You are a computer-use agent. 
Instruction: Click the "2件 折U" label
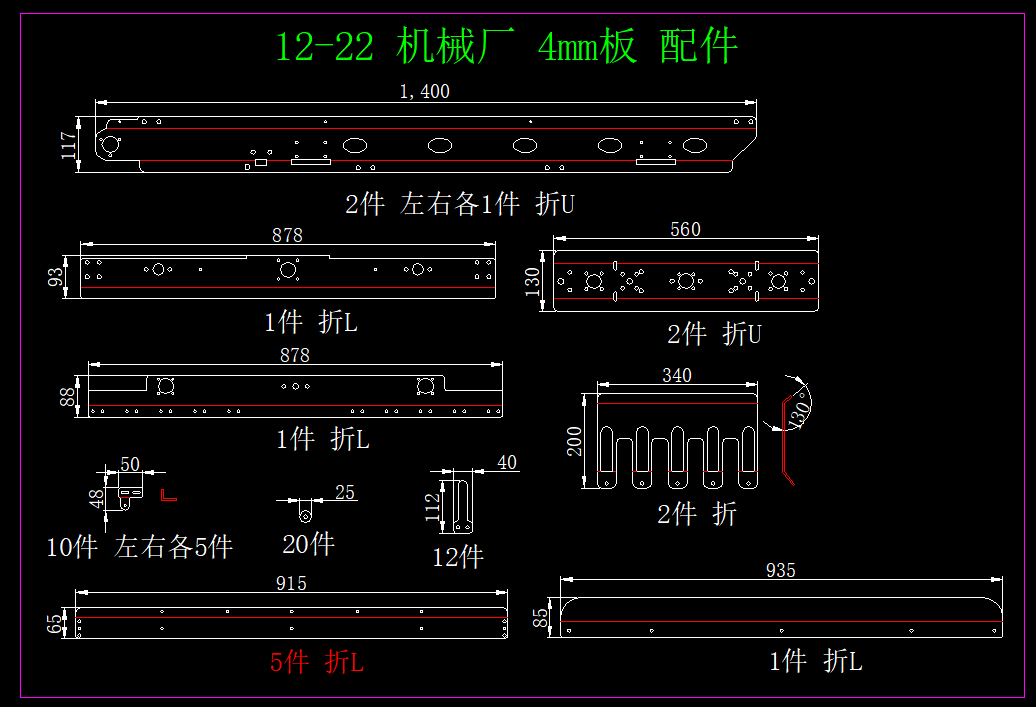[714, 334]
